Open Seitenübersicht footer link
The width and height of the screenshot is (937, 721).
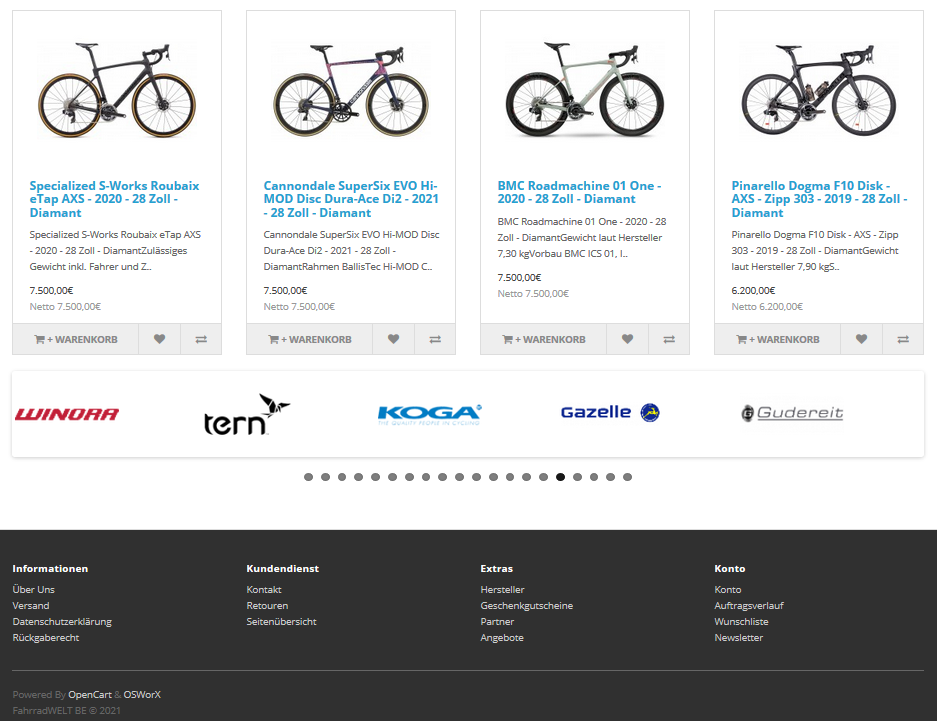click(x=281, y=622)
